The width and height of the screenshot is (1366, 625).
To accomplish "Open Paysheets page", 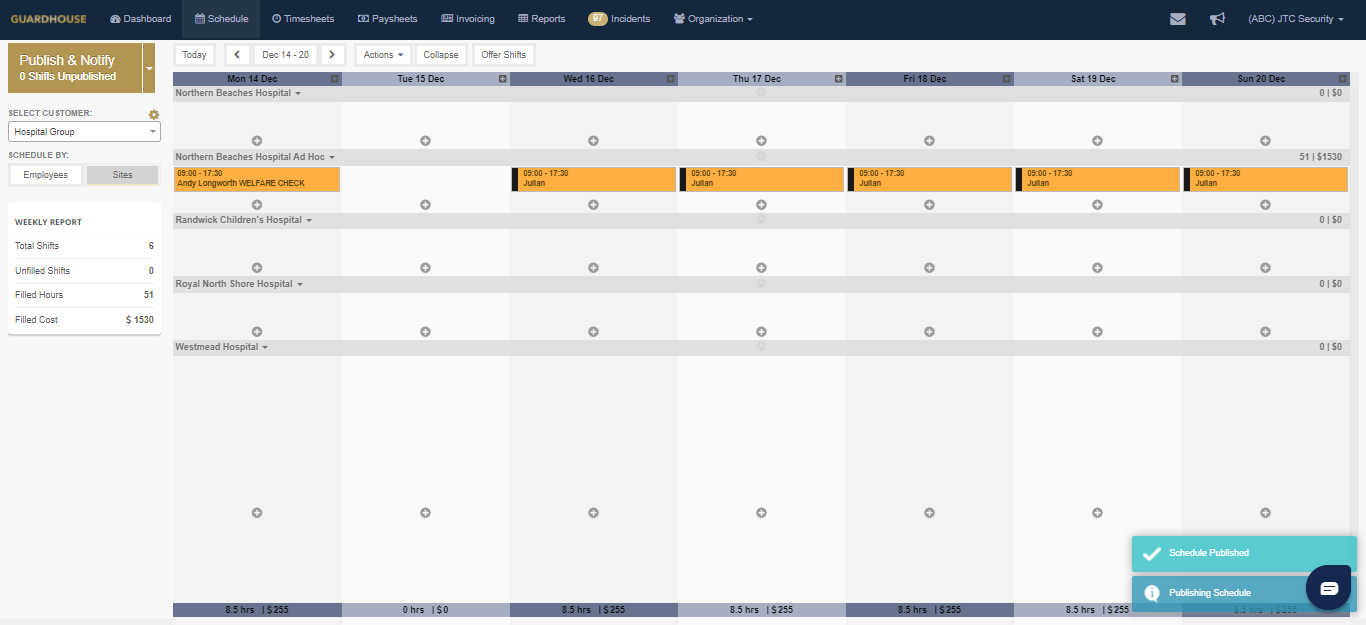I will [387, 19].
